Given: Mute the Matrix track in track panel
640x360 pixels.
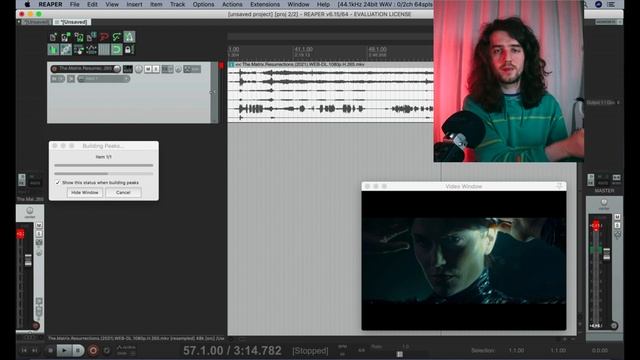Looking at the screenshot, I should [148, 69].
